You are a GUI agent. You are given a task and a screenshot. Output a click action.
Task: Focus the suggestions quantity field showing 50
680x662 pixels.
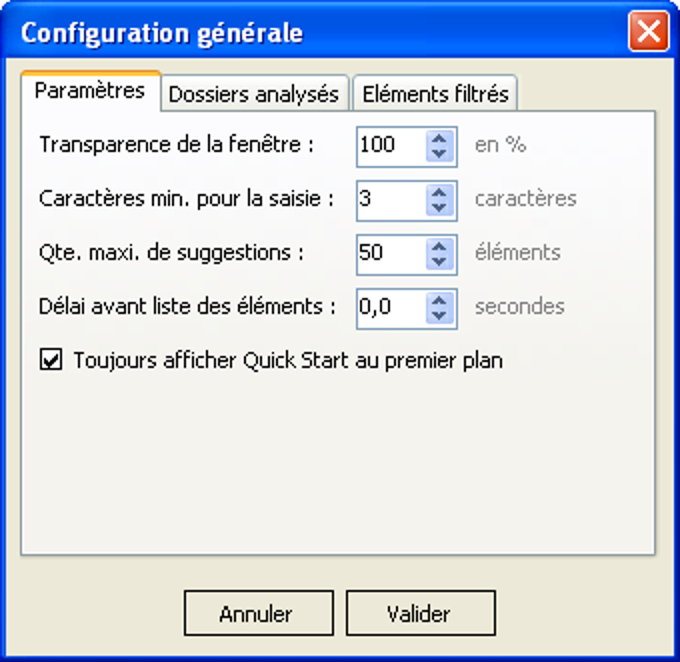click(391, 255)
